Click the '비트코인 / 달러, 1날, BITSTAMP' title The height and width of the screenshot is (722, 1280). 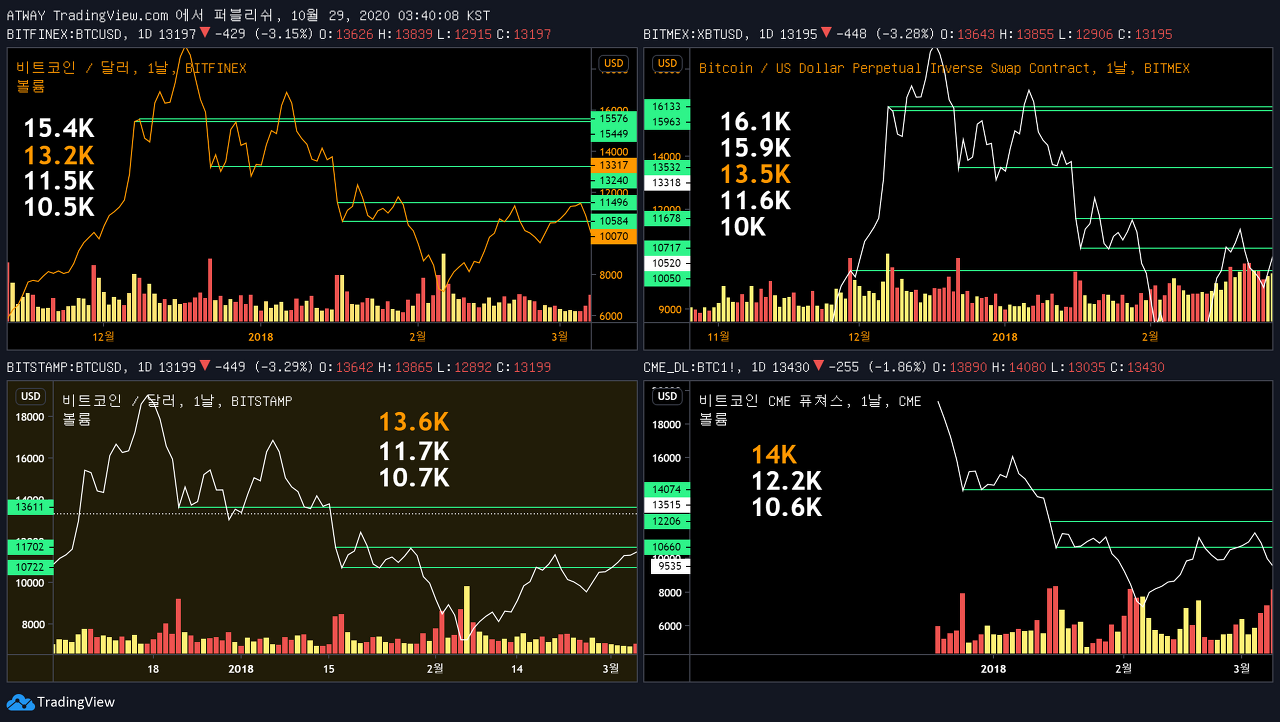(177, 401)
